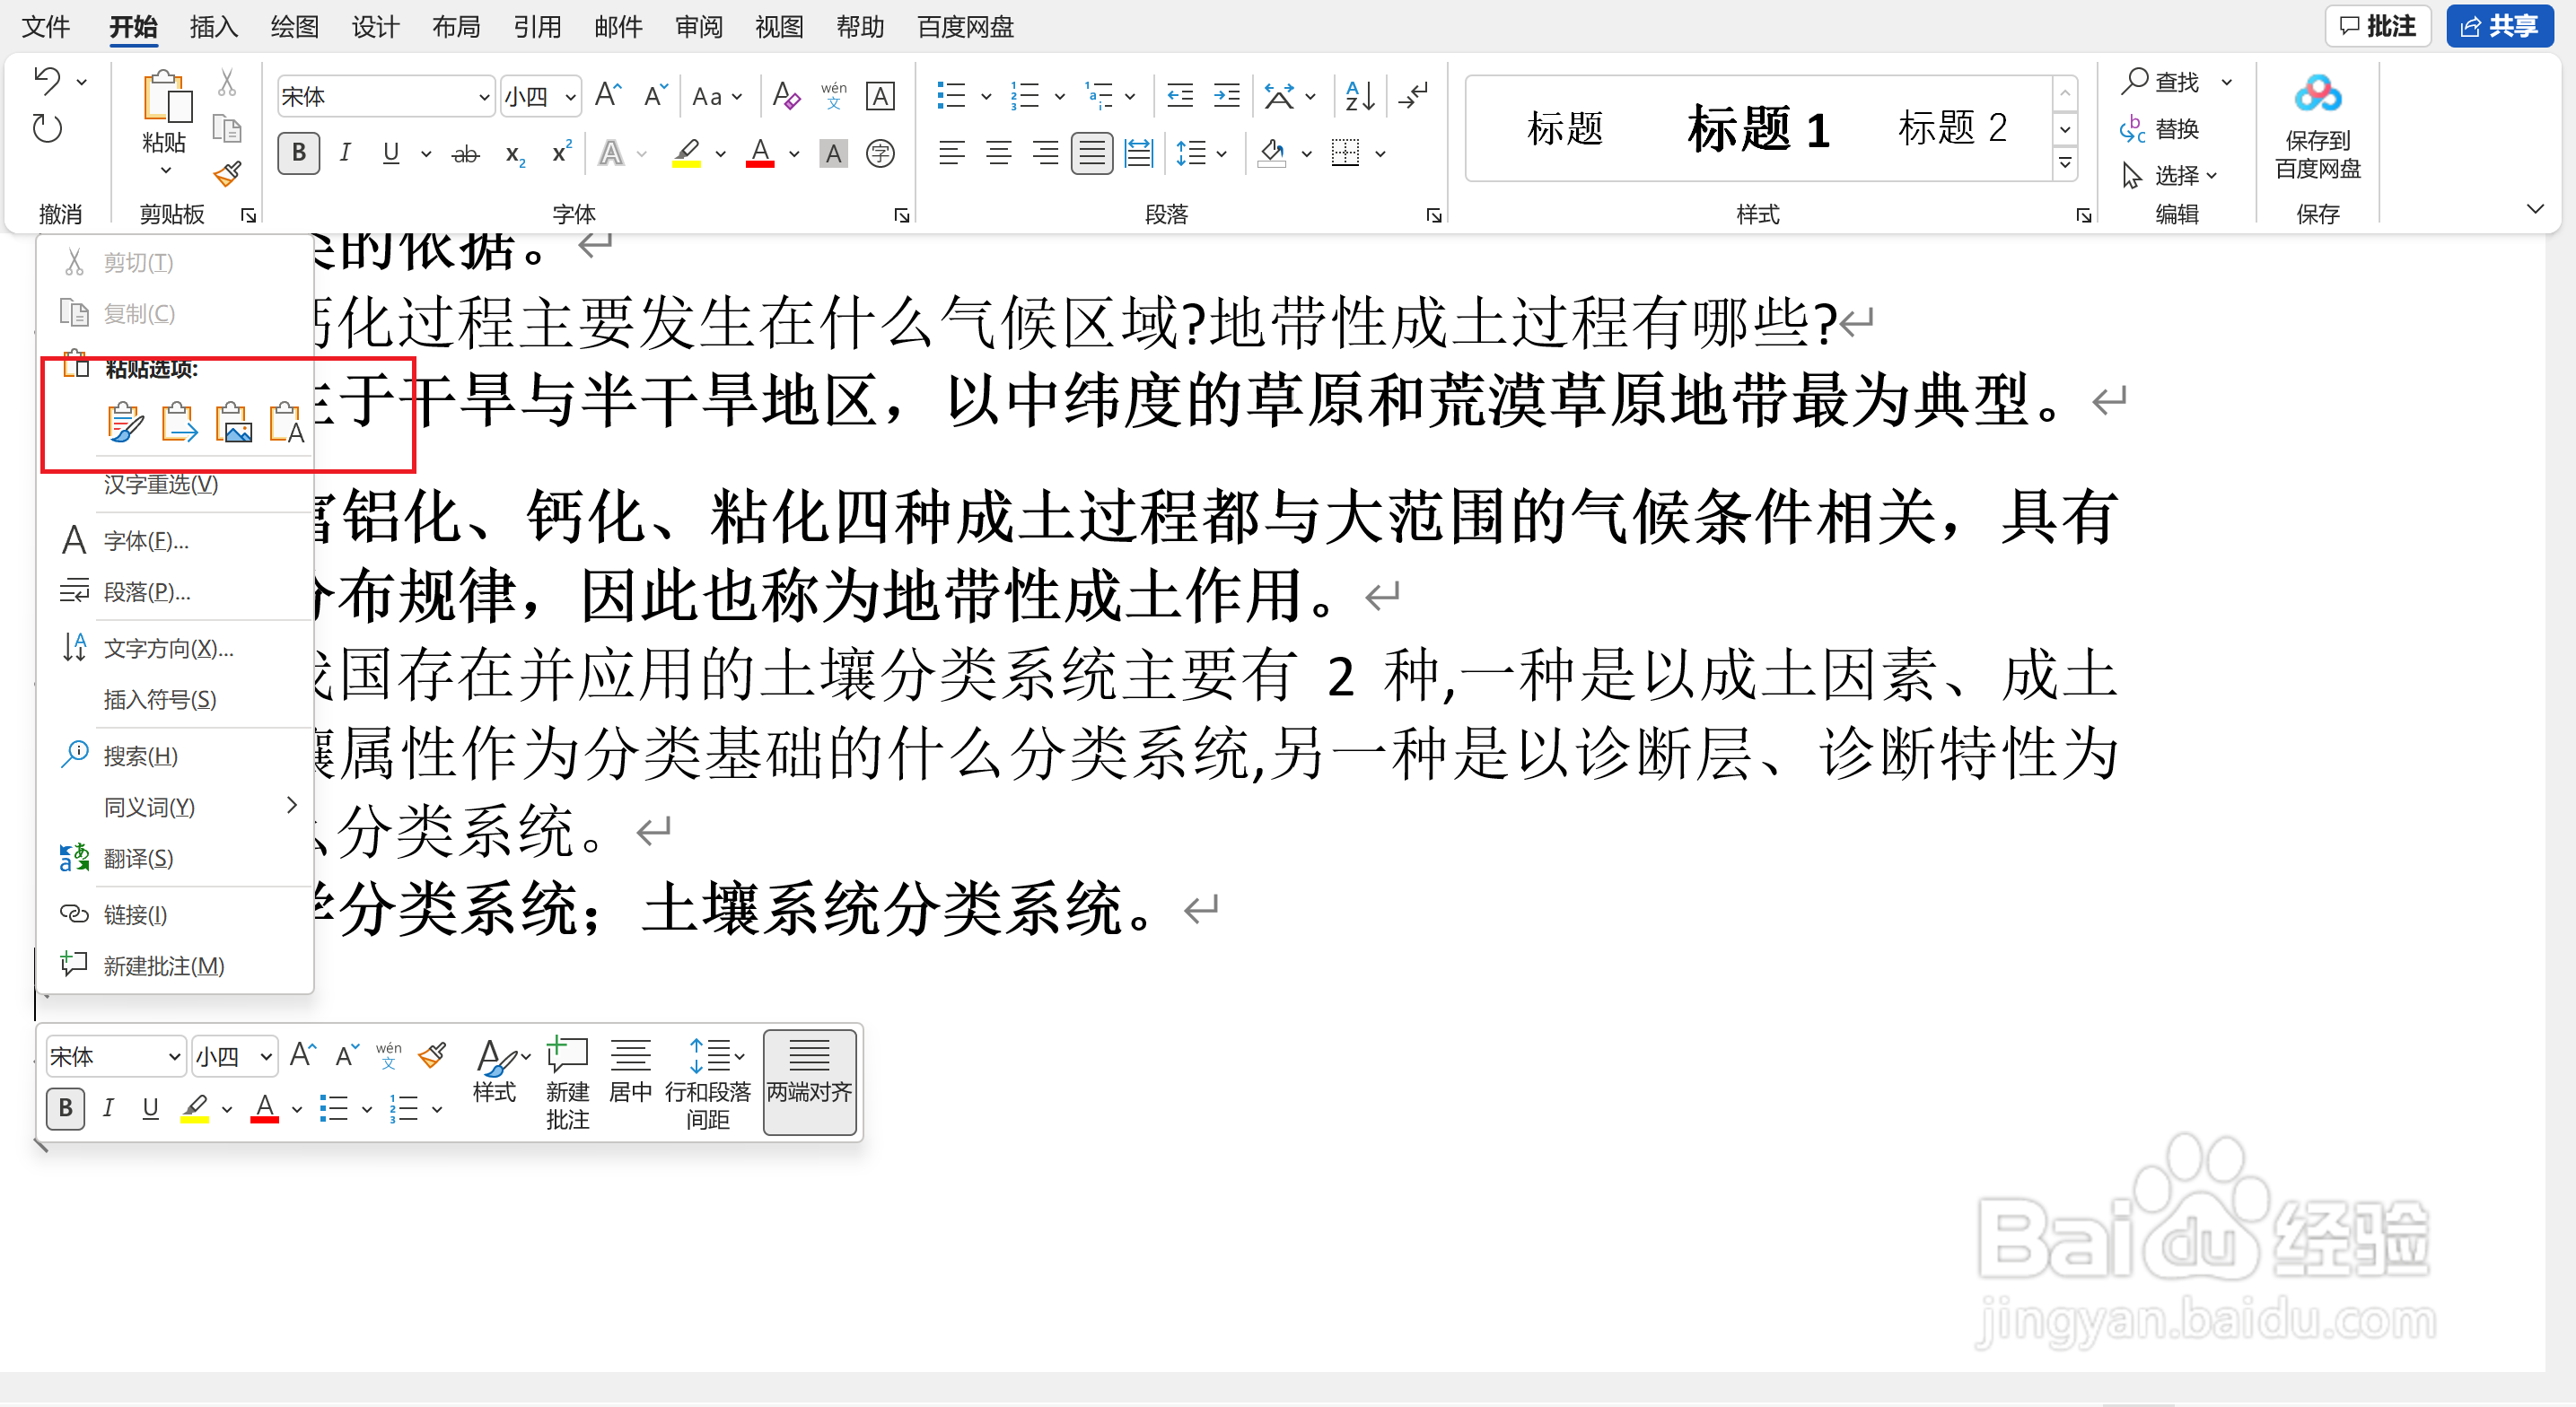Choose 段落(P)... in context menu
The image size is (2576, 1407).
pos(176,592)
